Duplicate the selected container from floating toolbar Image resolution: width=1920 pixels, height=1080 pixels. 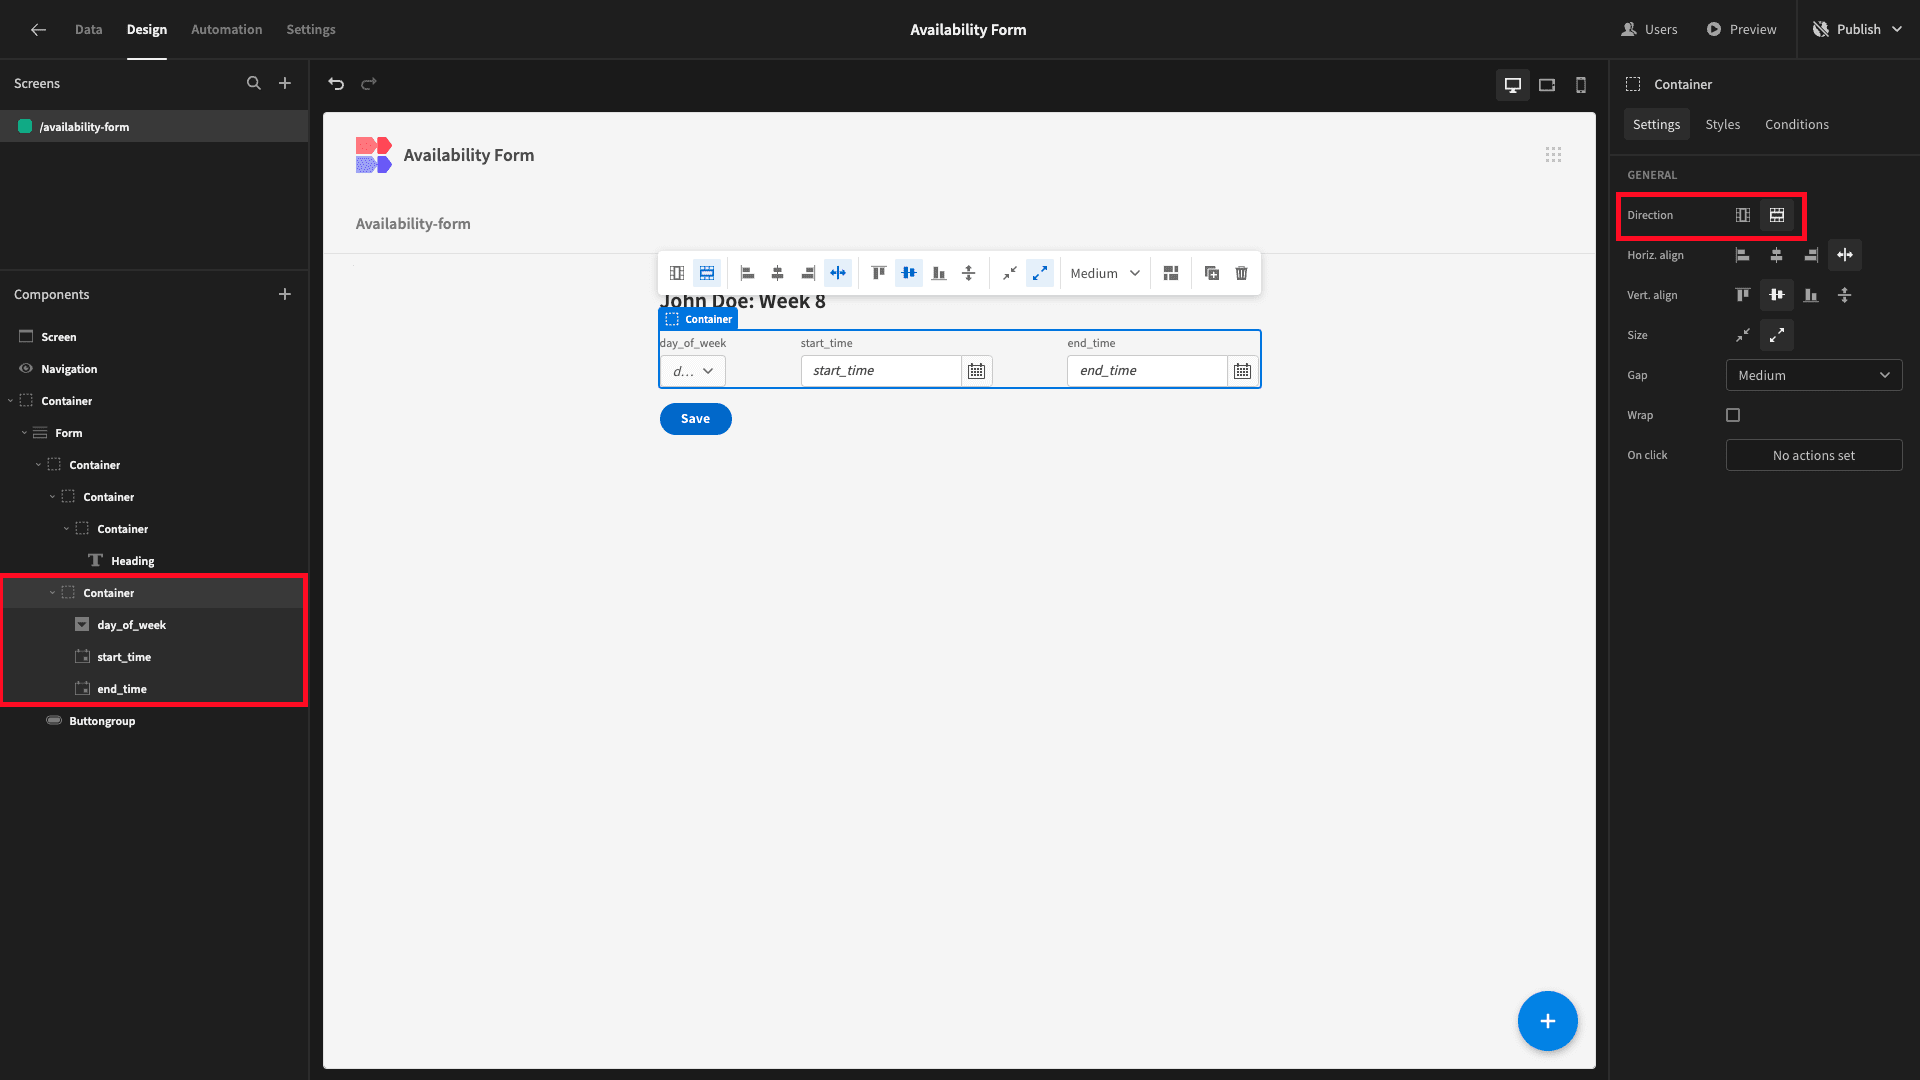pyautogui.click(x=1212, y=273)
